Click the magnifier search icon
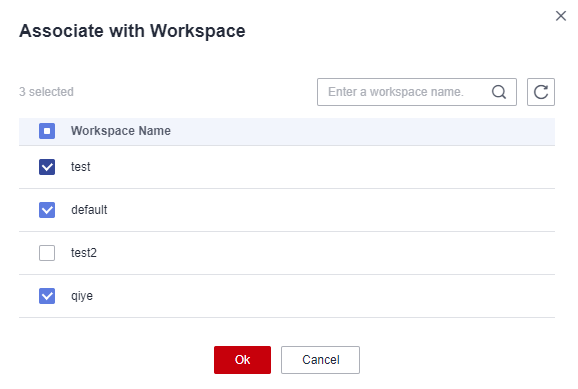 tap(499, 92)
